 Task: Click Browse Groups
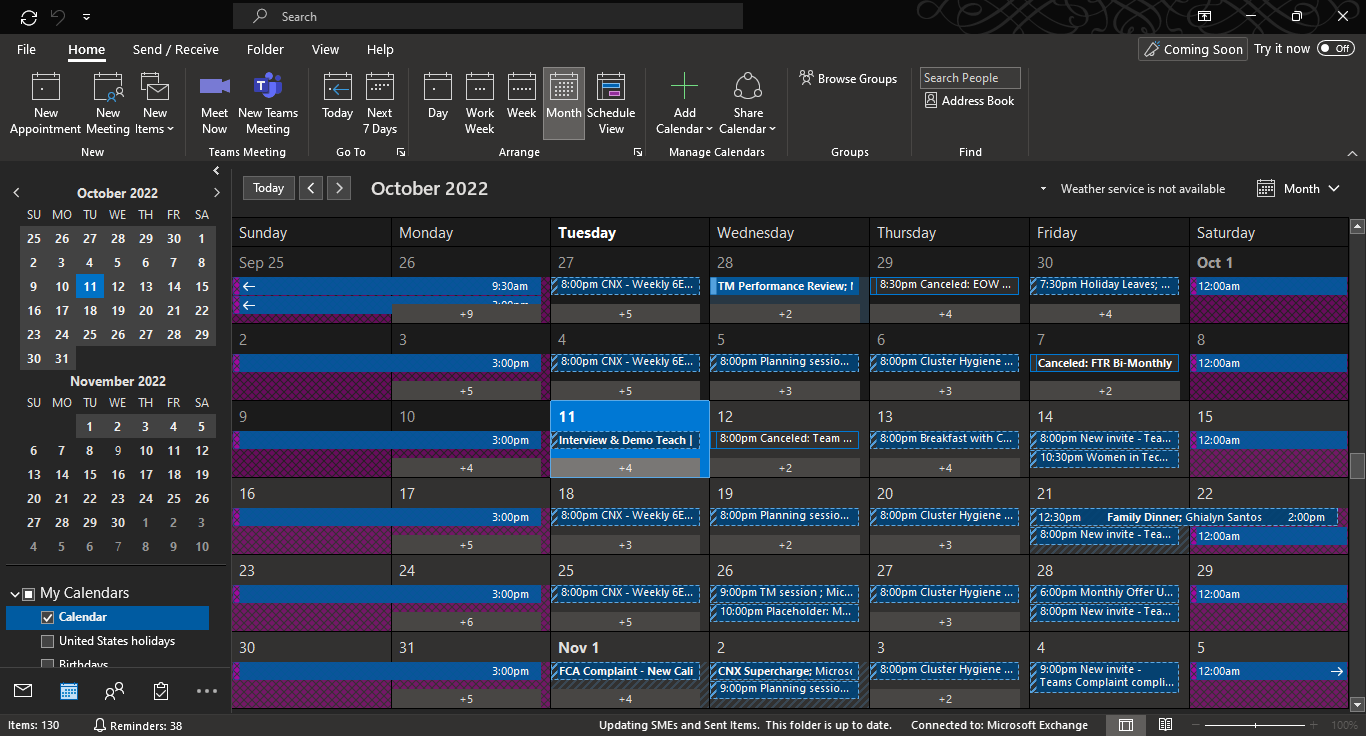click(x=848, y=78)
